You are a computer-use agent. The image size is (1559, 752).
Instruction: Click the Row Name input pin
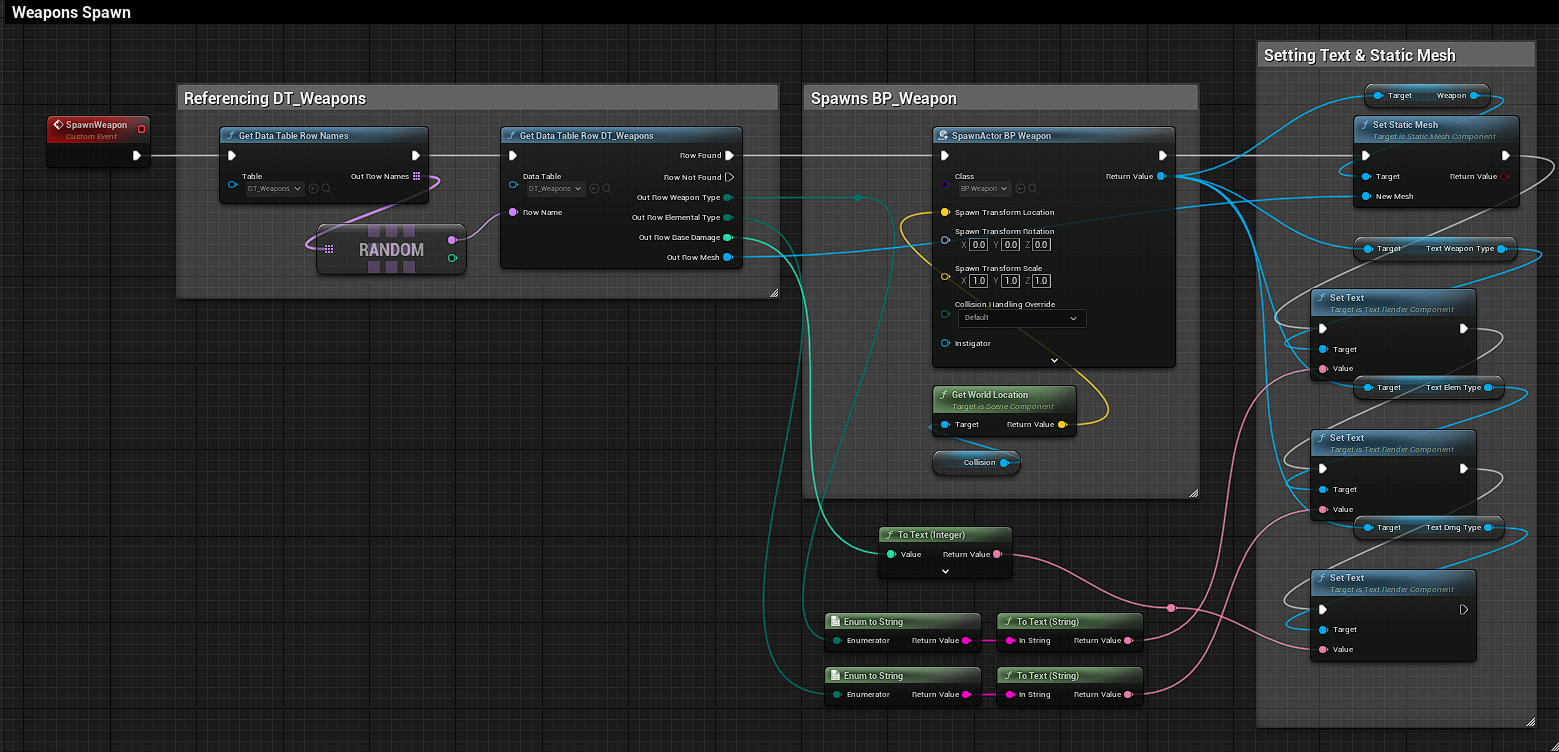(513, 212)
